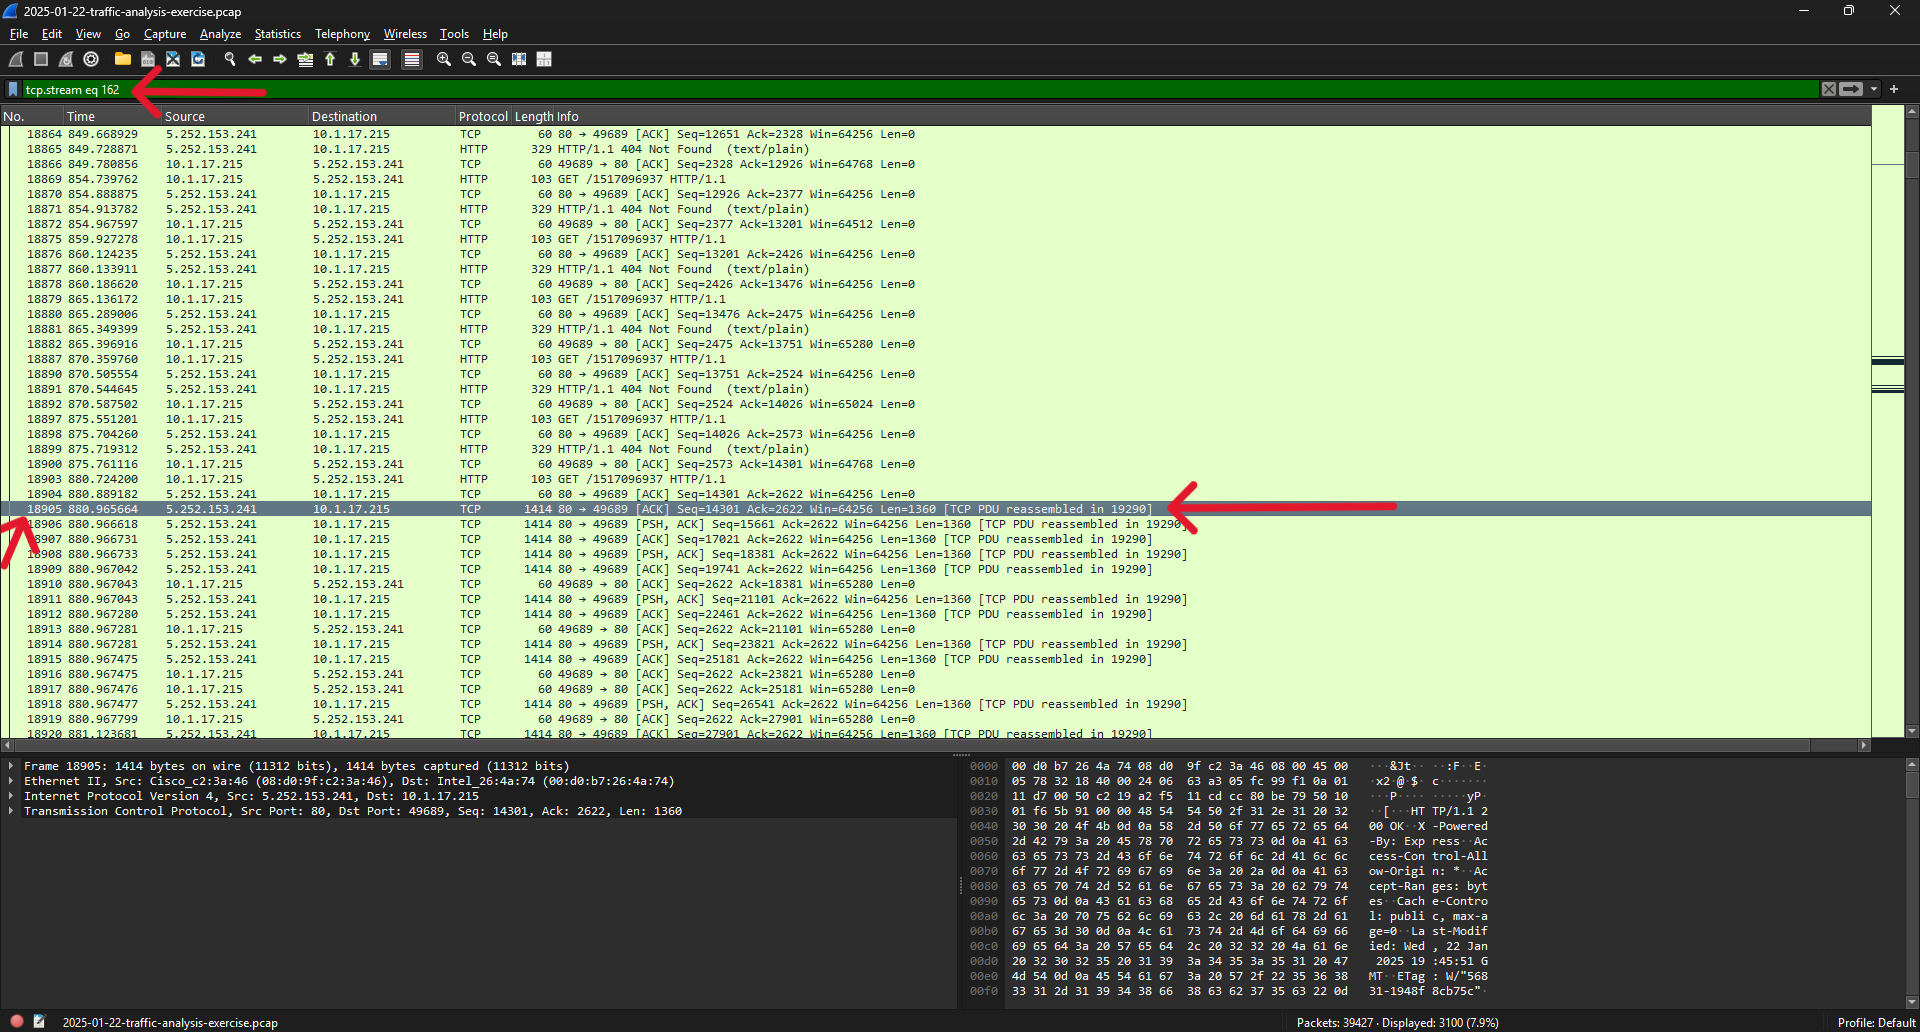Screen dimensions: 1920x1032
Task: Click the start capture shark fin icon
Action: tap(16, 60)
